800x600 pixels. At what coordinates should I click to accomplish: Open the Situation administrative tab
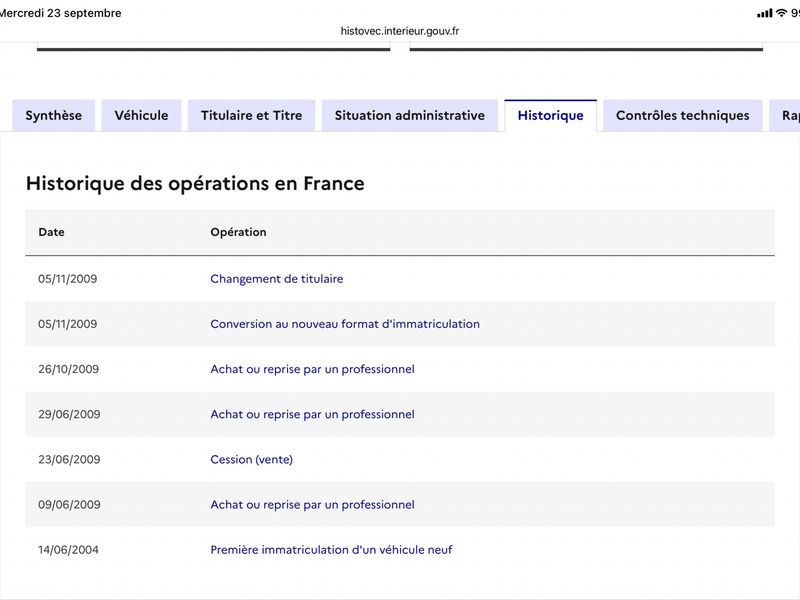click(x=410, y=115)
